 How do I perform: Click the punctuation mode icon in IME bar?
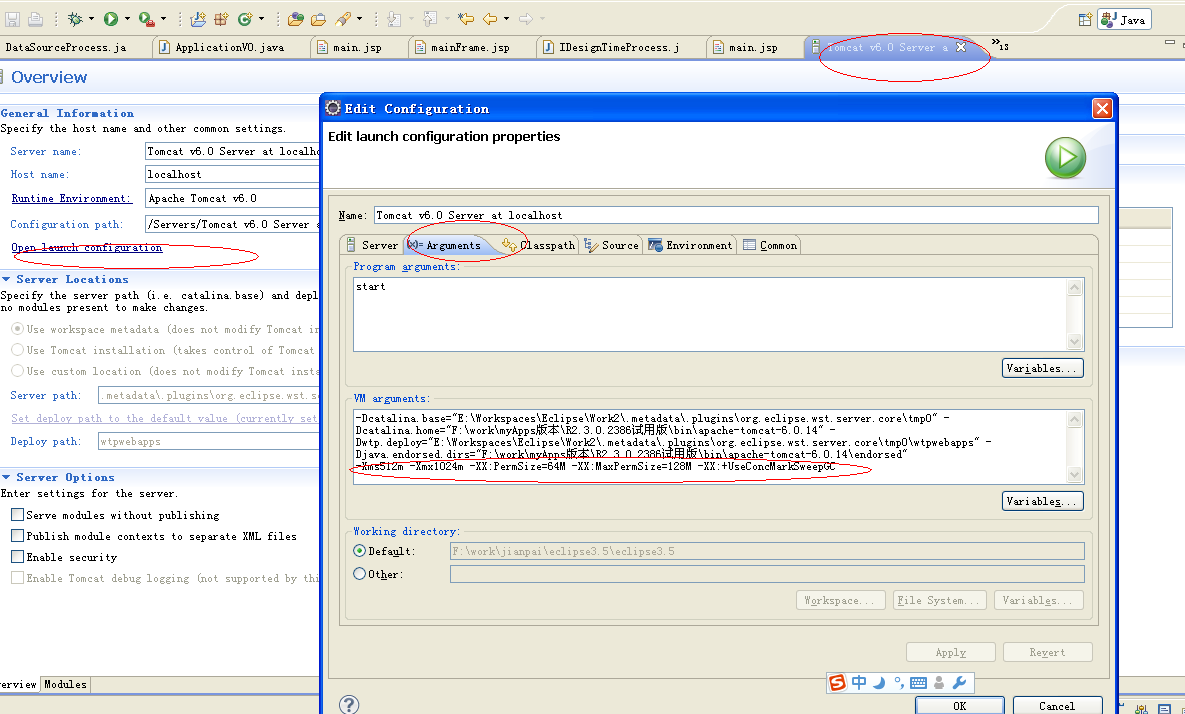(899, 683)
